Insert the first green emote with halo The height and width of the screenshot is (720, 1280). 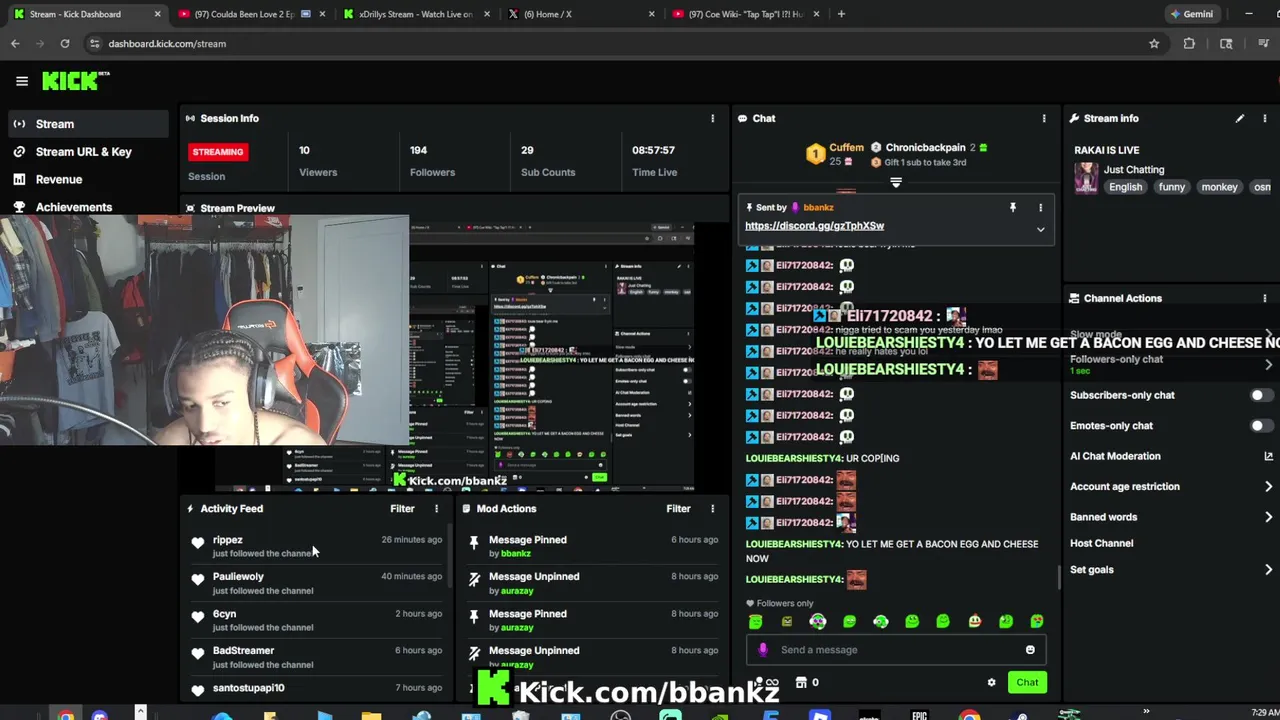pyautogui.click(x=755, y=621)
